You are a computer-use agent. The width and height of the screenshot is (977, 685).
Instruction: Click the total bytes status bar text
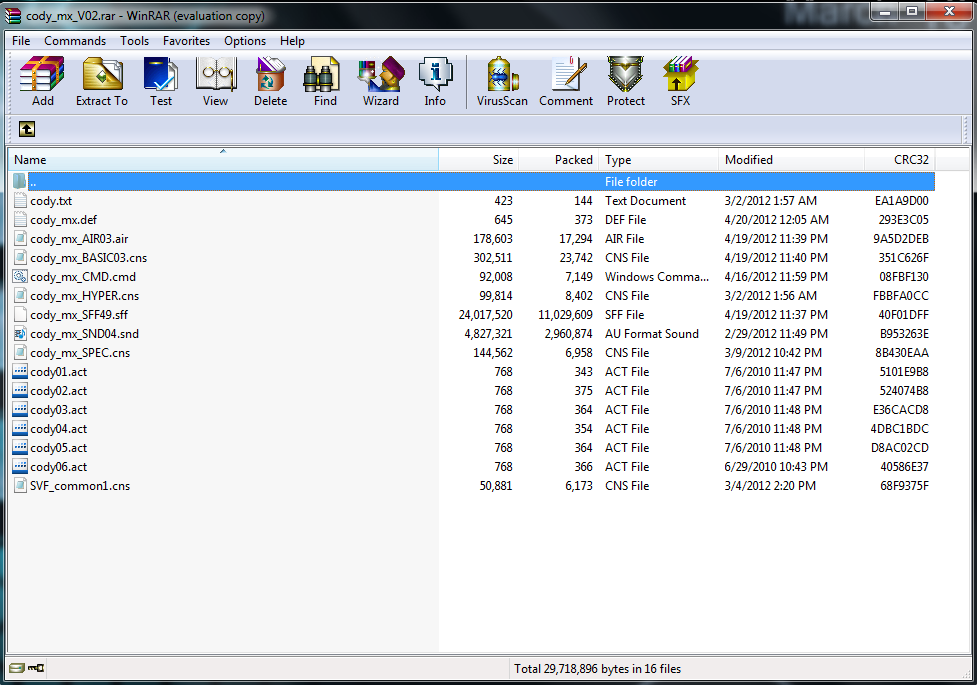597,669
